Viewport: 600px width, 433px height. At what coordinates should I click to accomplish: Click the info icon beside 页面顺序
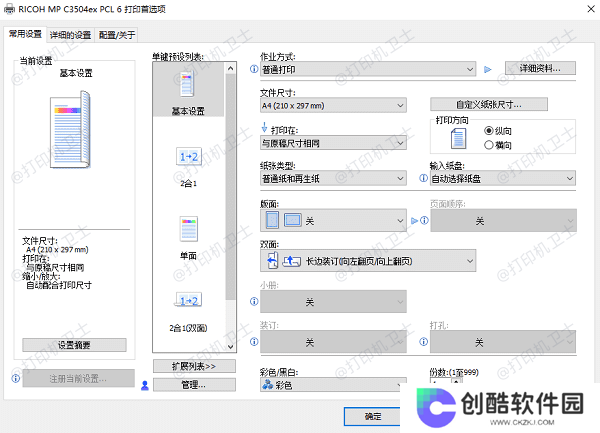pos(424,220)
